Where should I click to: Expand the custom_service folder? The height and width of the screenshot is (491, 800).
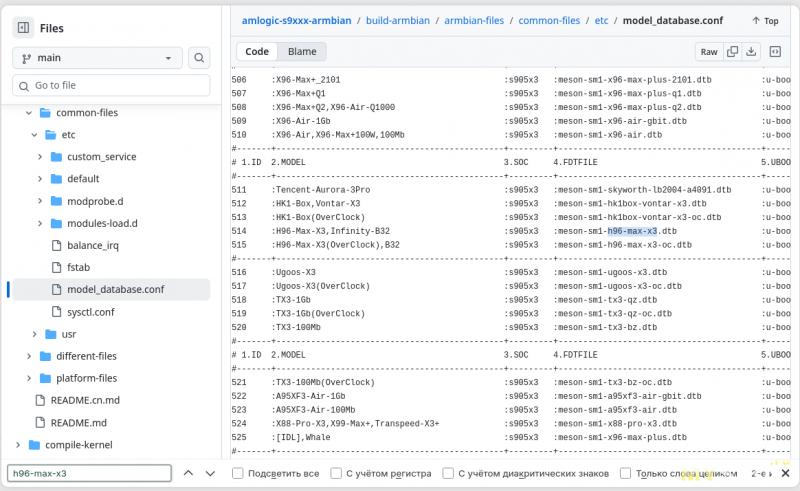39,157
